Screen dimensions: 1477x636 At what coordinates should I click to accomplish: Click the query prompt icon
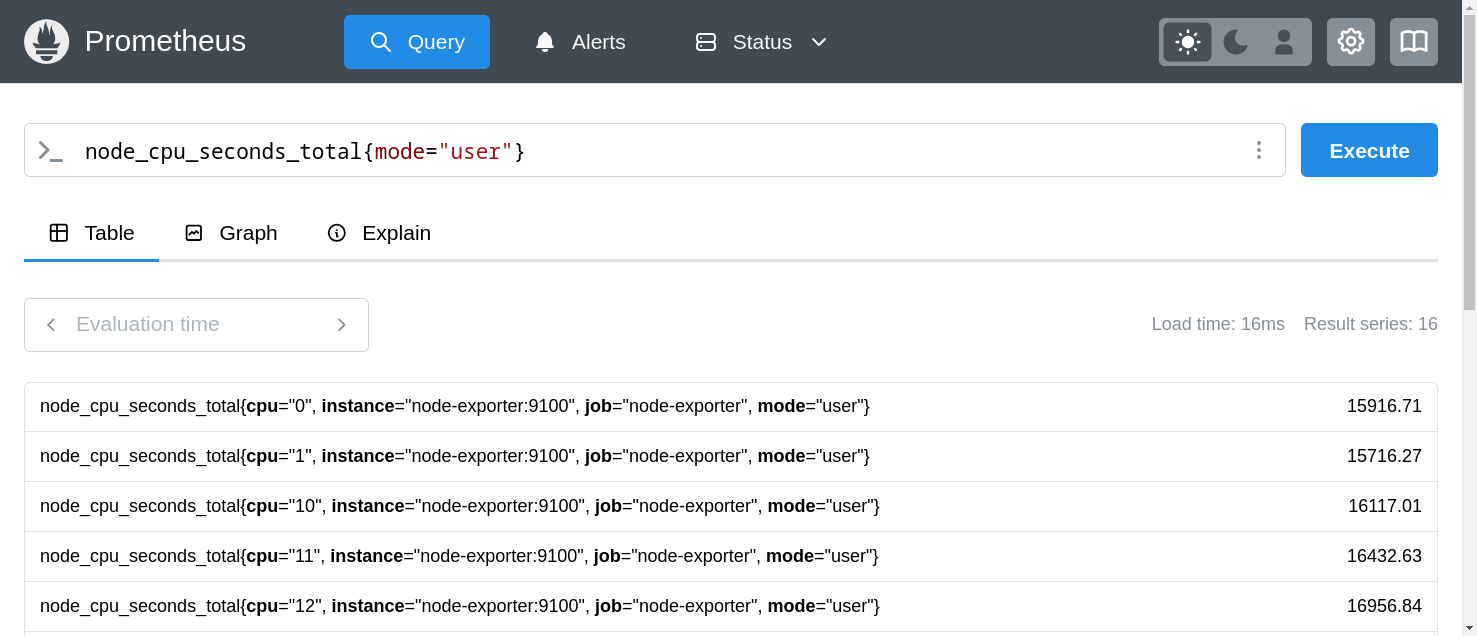(x=50, y=151)
